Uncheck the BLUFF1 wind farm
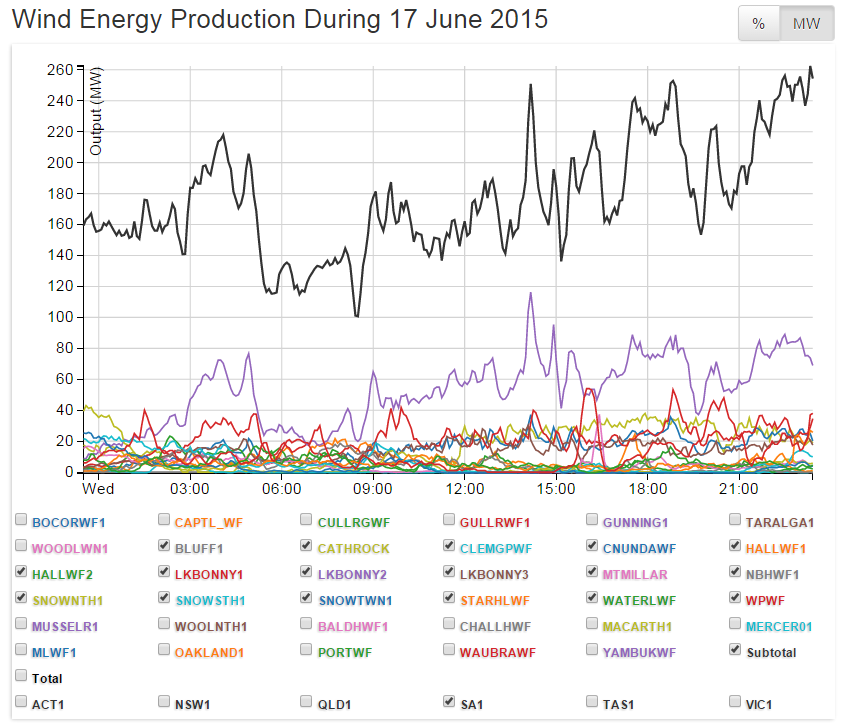844x723 pixels. click(x=165, y=547)
